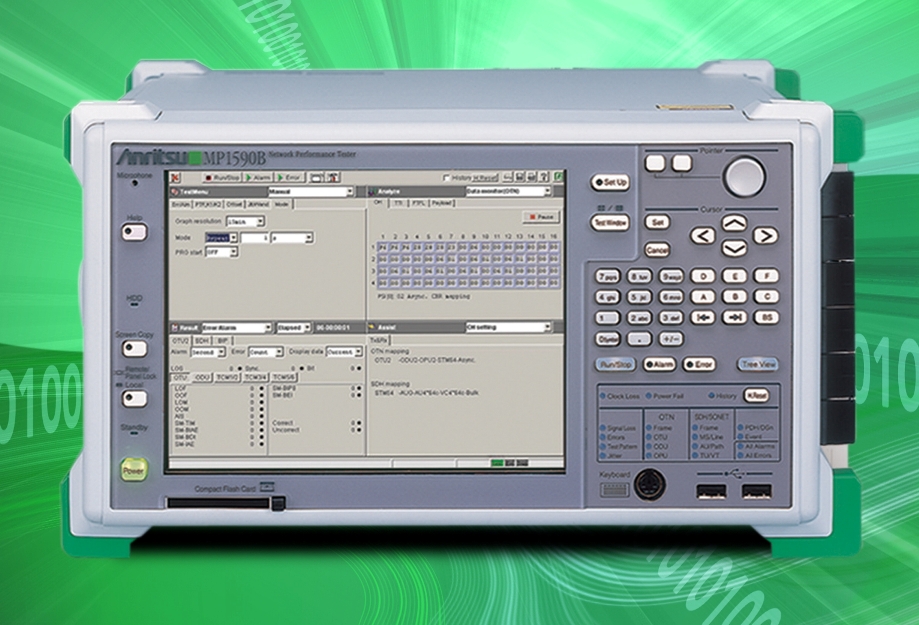919x625 pixels.
Task: Click the Mode count input field
Action: [x=255, y=237]
